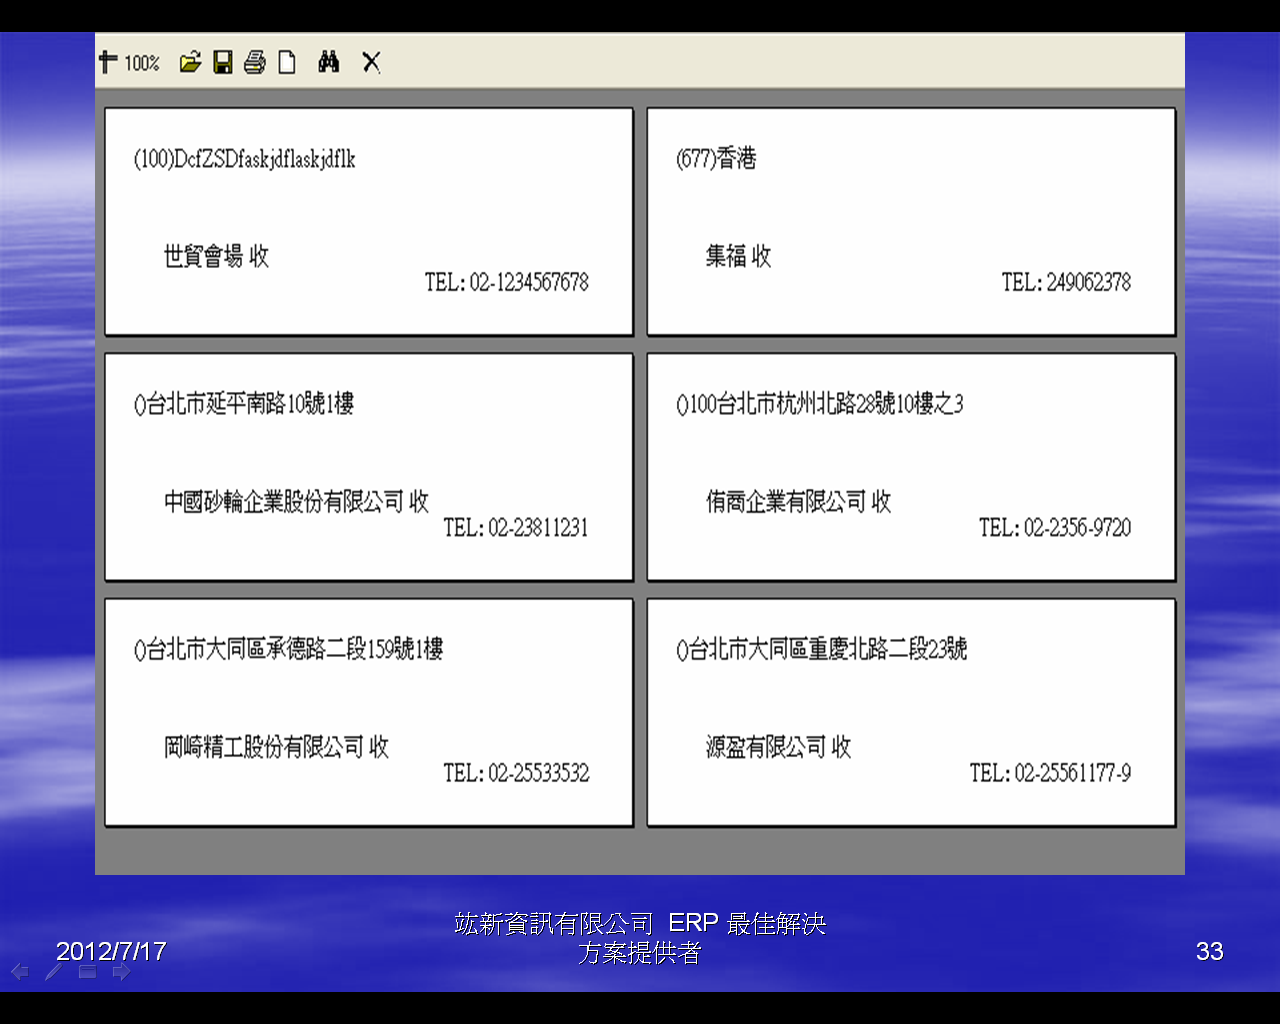This screenshot has width=1280, height=1024.
Task: Click the phone number TEL: 02-23811231
Action: pyautogui.click(x=516, y=527)
